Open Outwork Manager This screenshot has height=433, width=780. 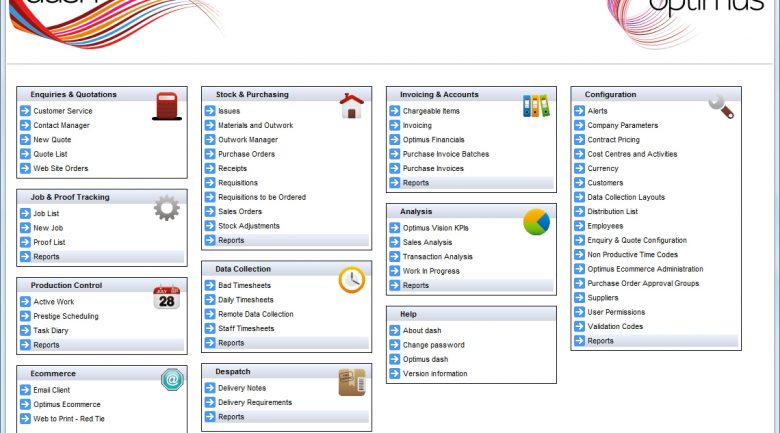pyautogui.click(x=248, y=140)
